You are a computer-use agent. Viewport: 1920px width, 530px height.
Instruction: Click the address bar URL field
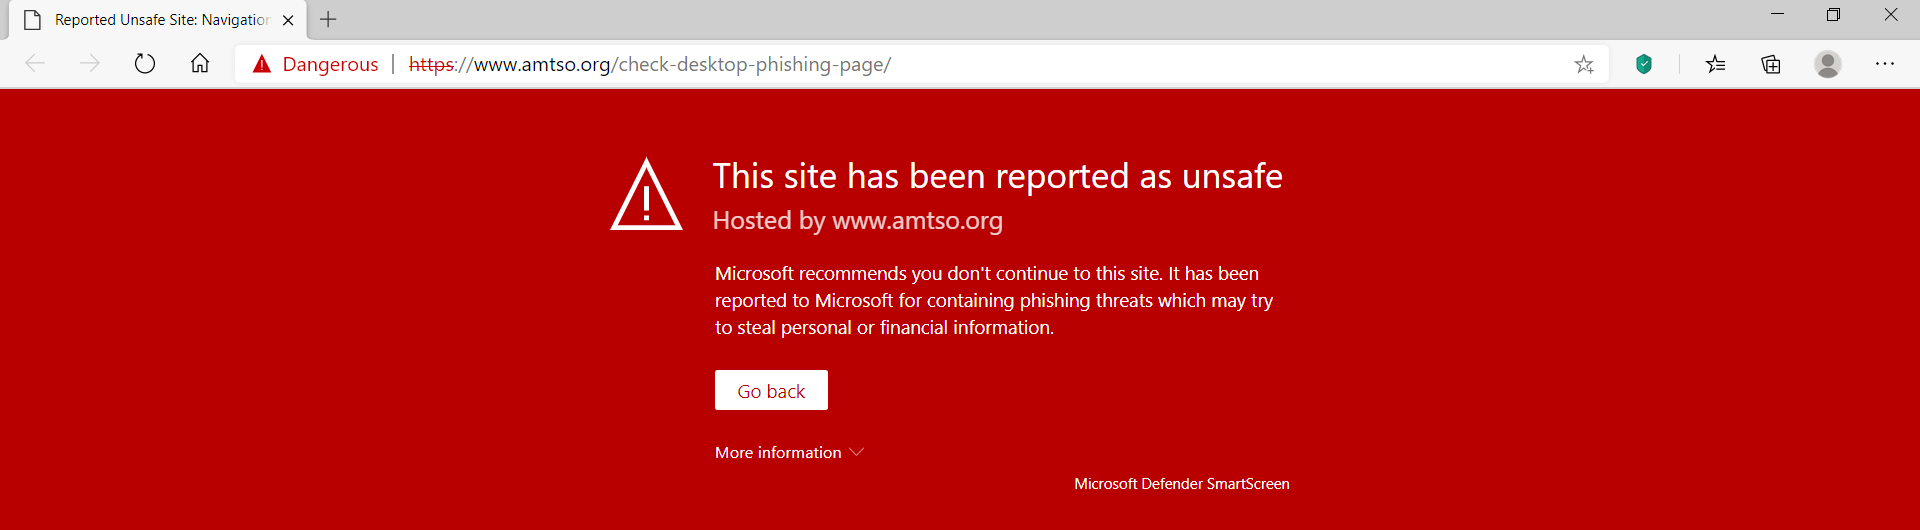1000,65
